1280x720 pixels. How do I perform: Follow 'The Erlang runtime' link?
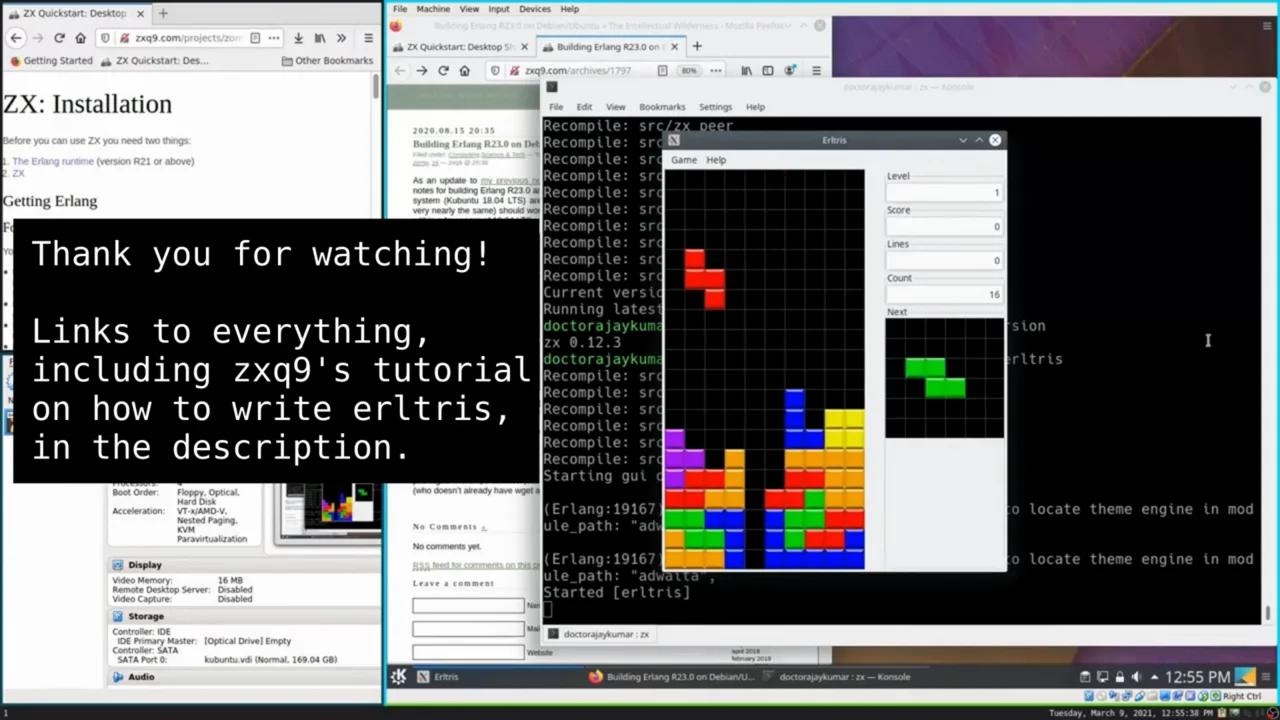(x=53, y=161)
